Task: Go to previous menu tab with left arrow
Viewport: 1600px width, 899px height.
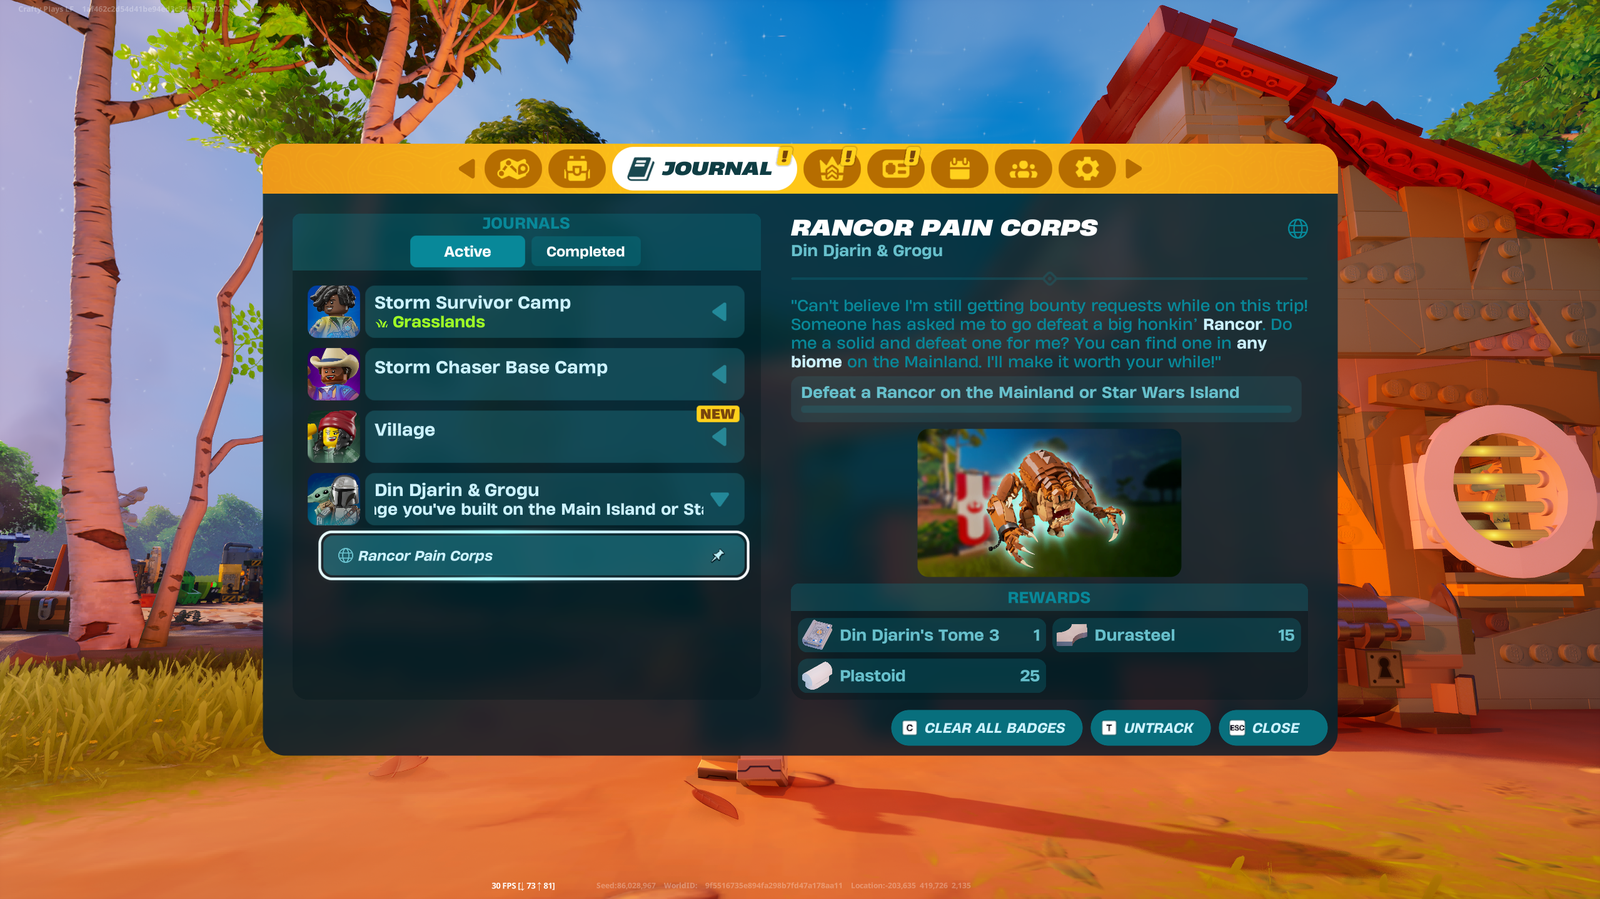Action: (467, 169)
